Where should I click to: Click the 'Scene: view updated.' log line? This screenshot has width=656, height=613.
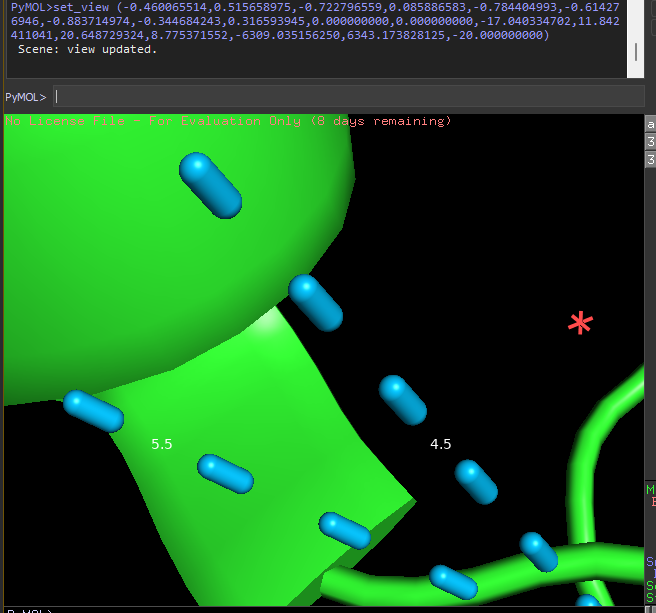point(87,49)
